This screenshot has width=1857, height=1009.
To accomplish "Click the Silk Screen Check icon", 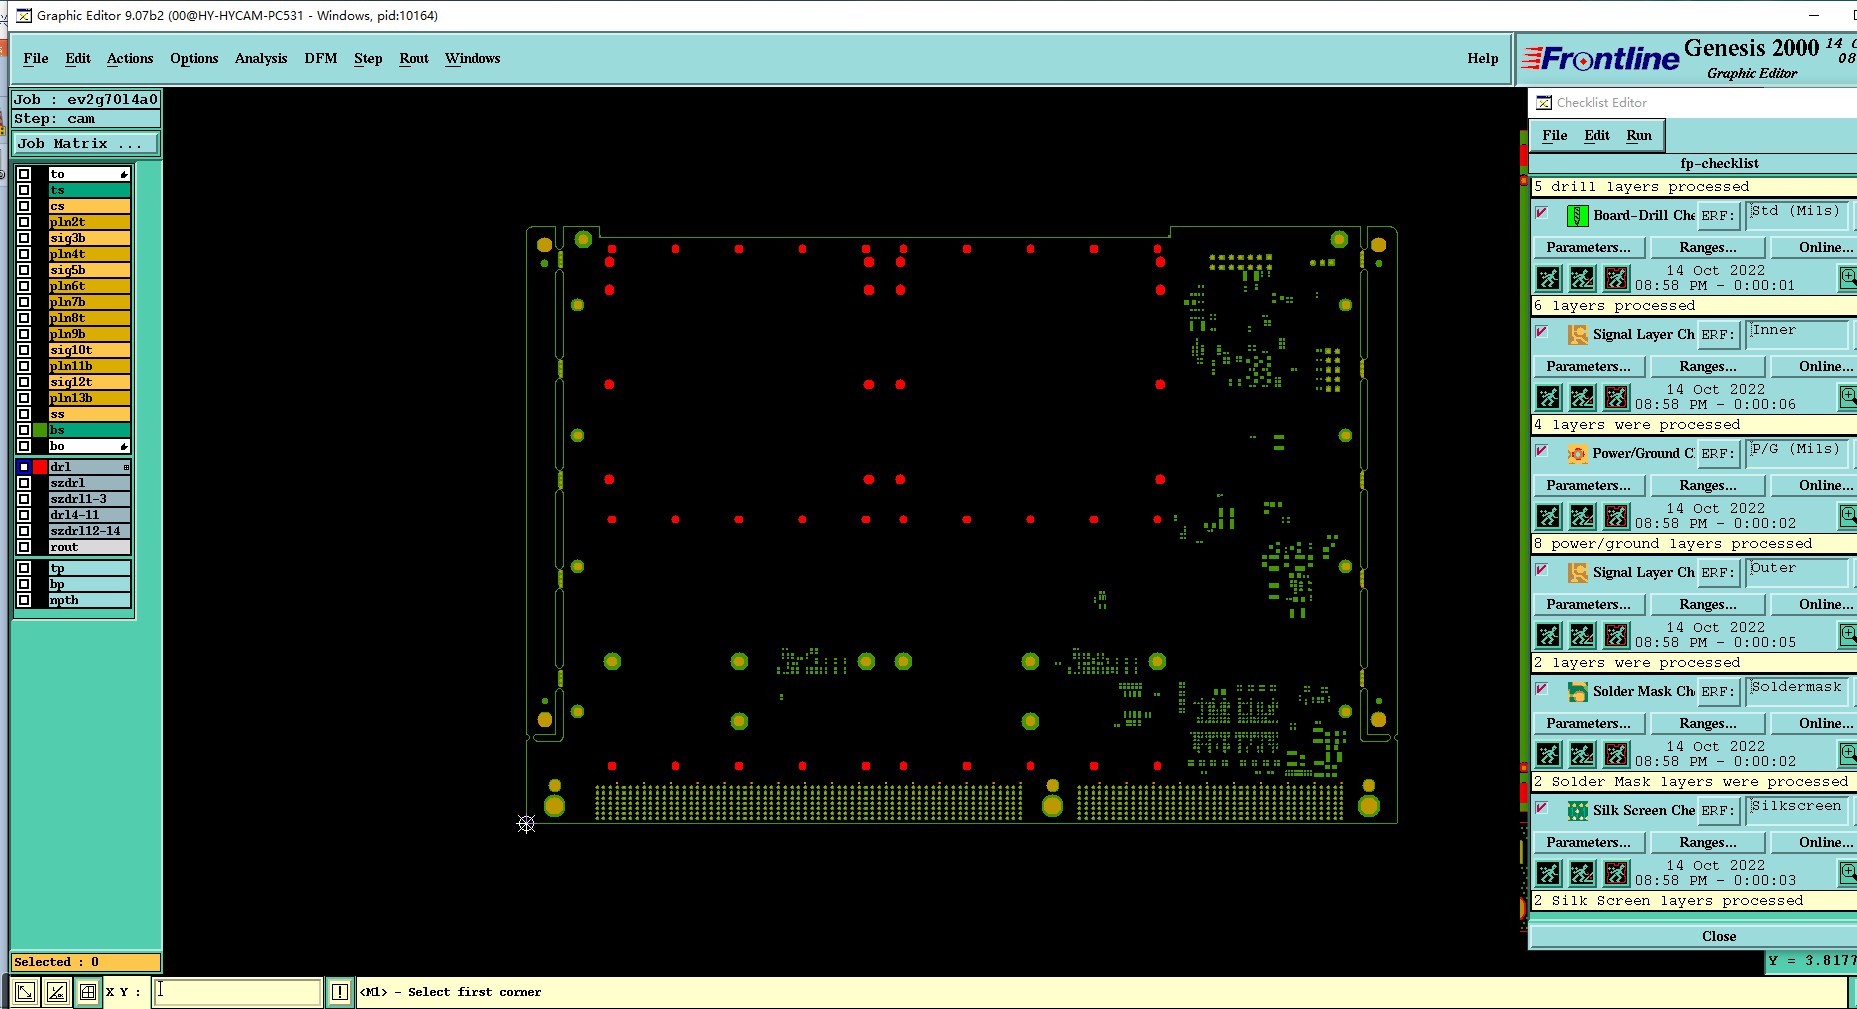I will 1577,810.
